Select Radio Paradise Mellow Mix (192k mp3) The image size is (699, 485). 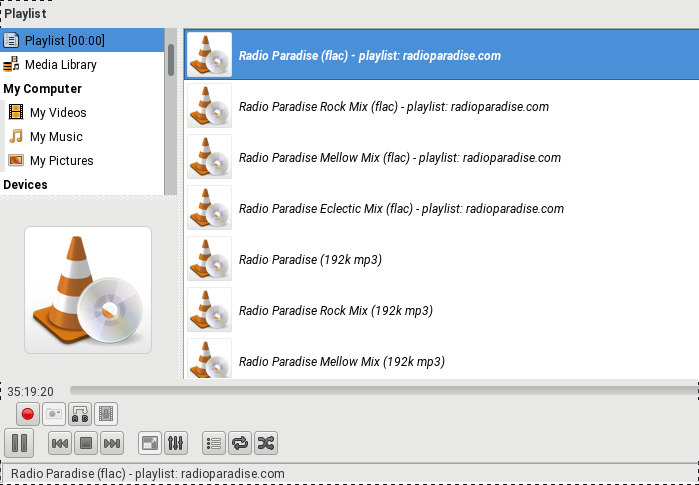pos(441,359)
